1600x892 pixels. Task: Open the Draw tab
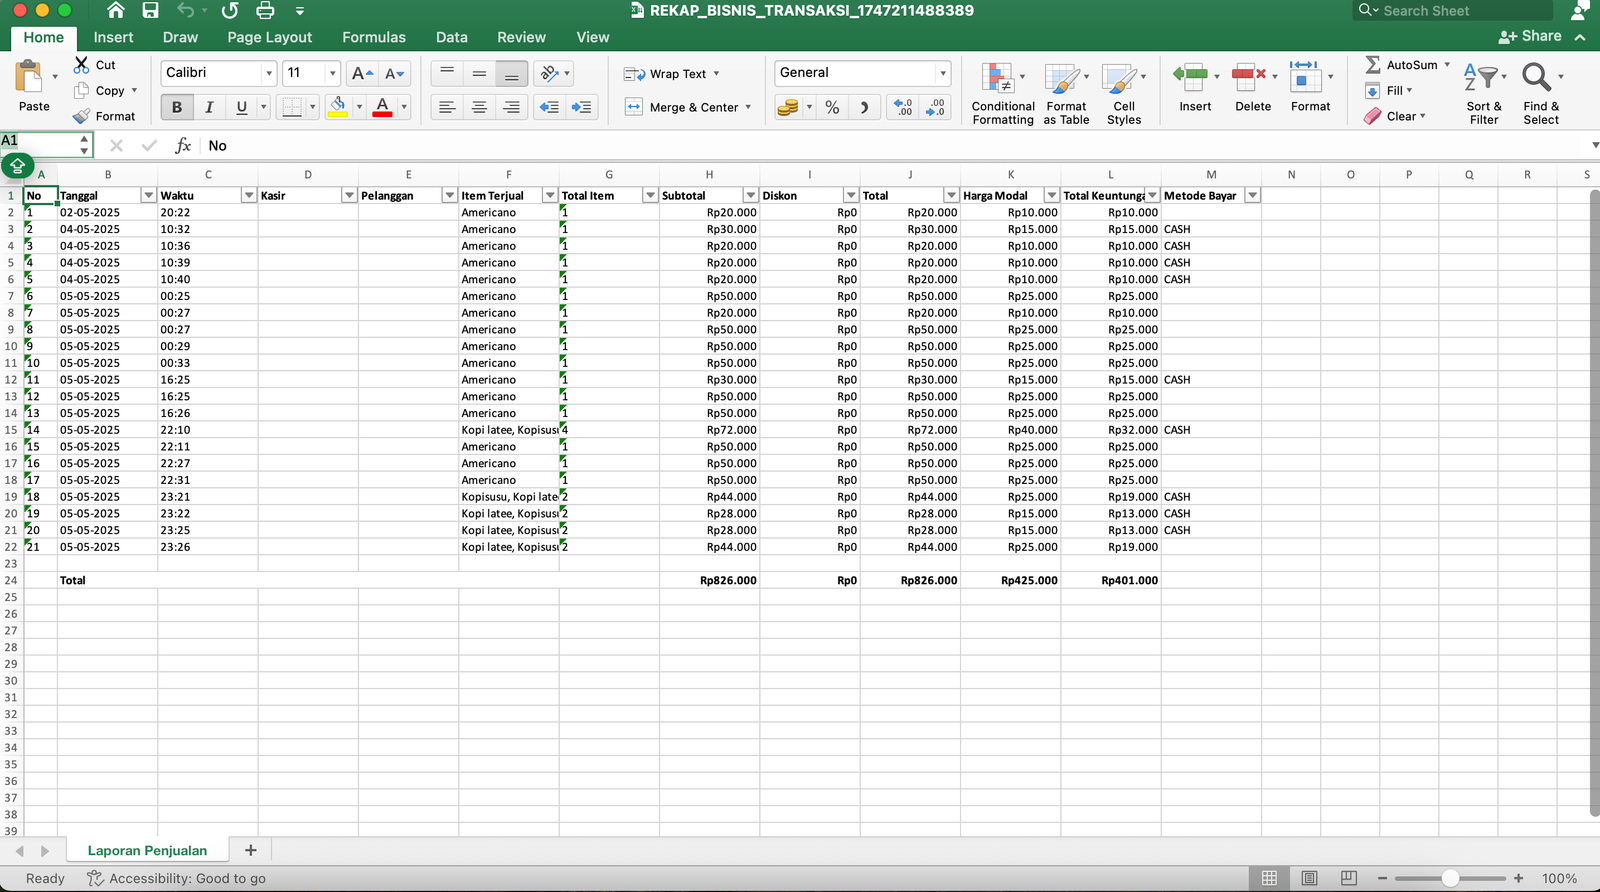click(180, 37)
